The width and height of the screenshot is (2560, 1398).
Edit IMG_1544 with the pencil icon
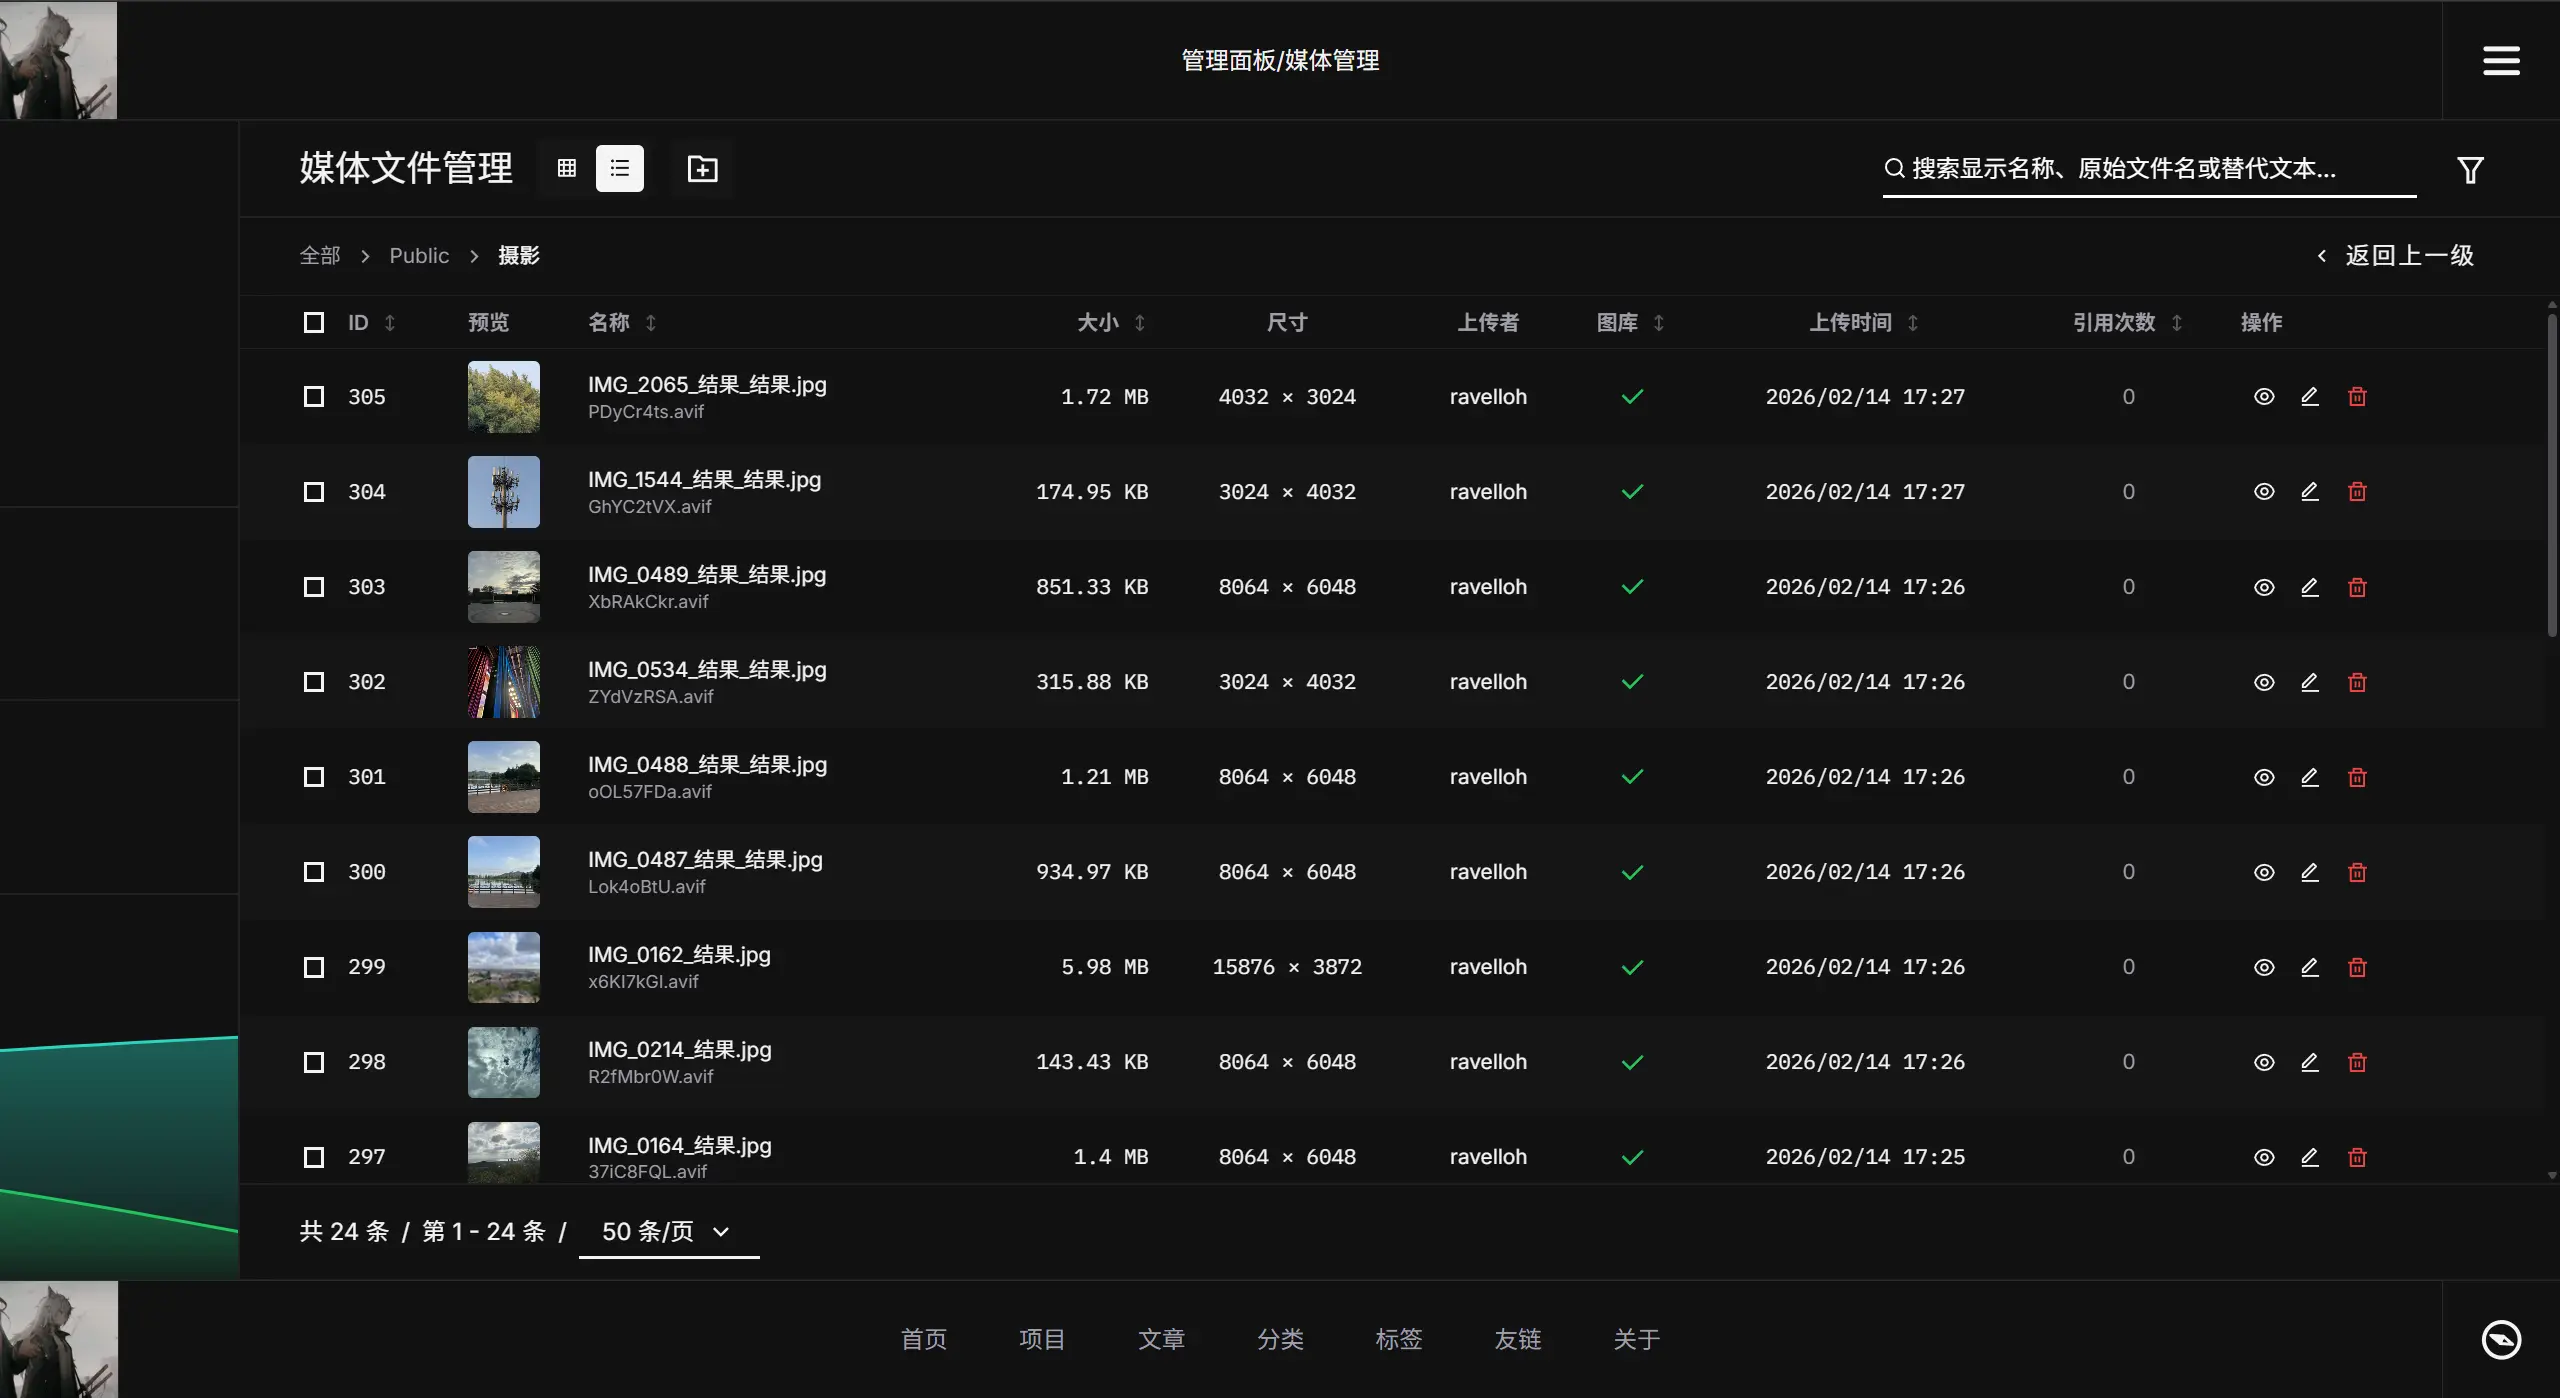[x=2309, y=492]
